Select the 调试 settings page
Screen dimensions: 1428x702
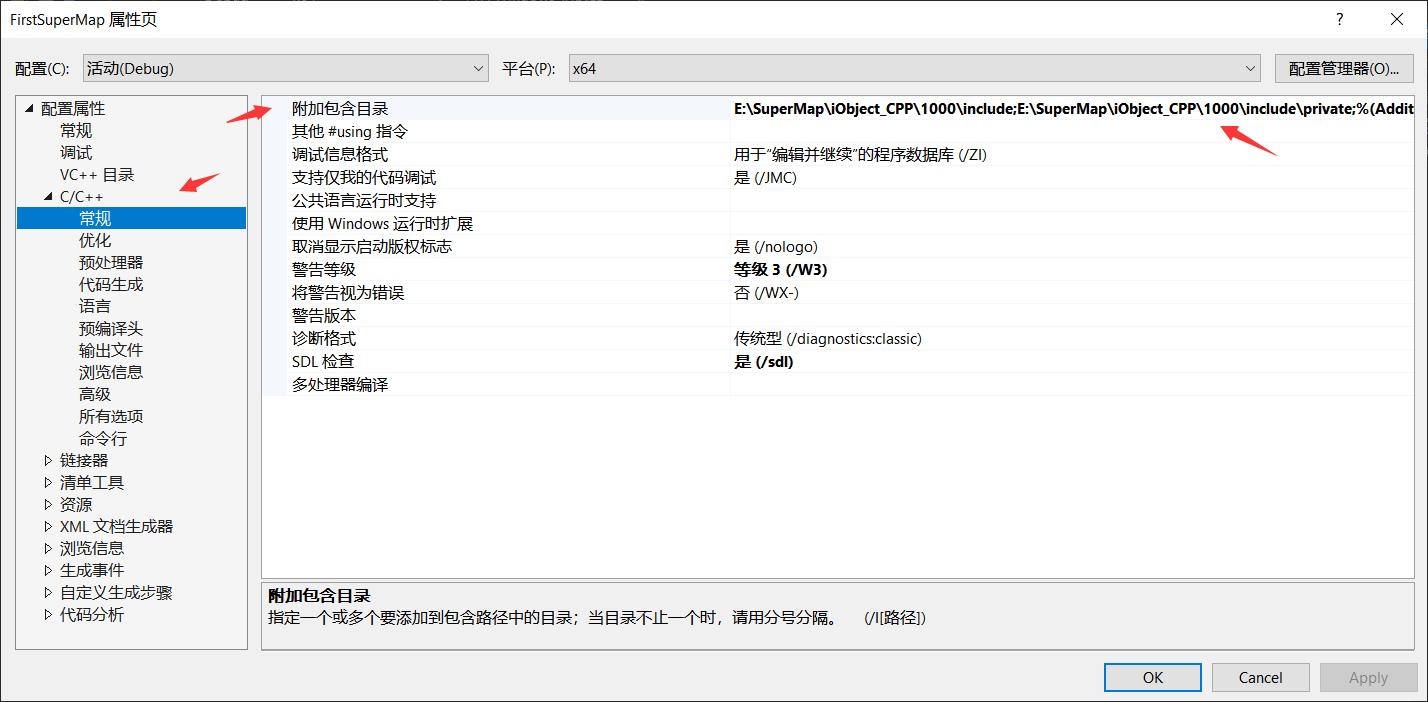(x=75, y=152)
